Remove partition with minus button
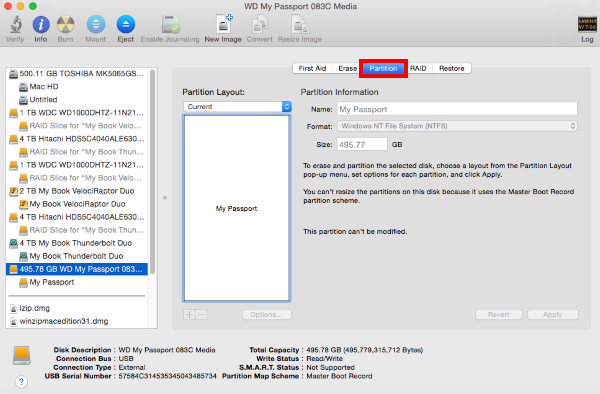This screenshot has height=394, width=600. tap(201, 315)
